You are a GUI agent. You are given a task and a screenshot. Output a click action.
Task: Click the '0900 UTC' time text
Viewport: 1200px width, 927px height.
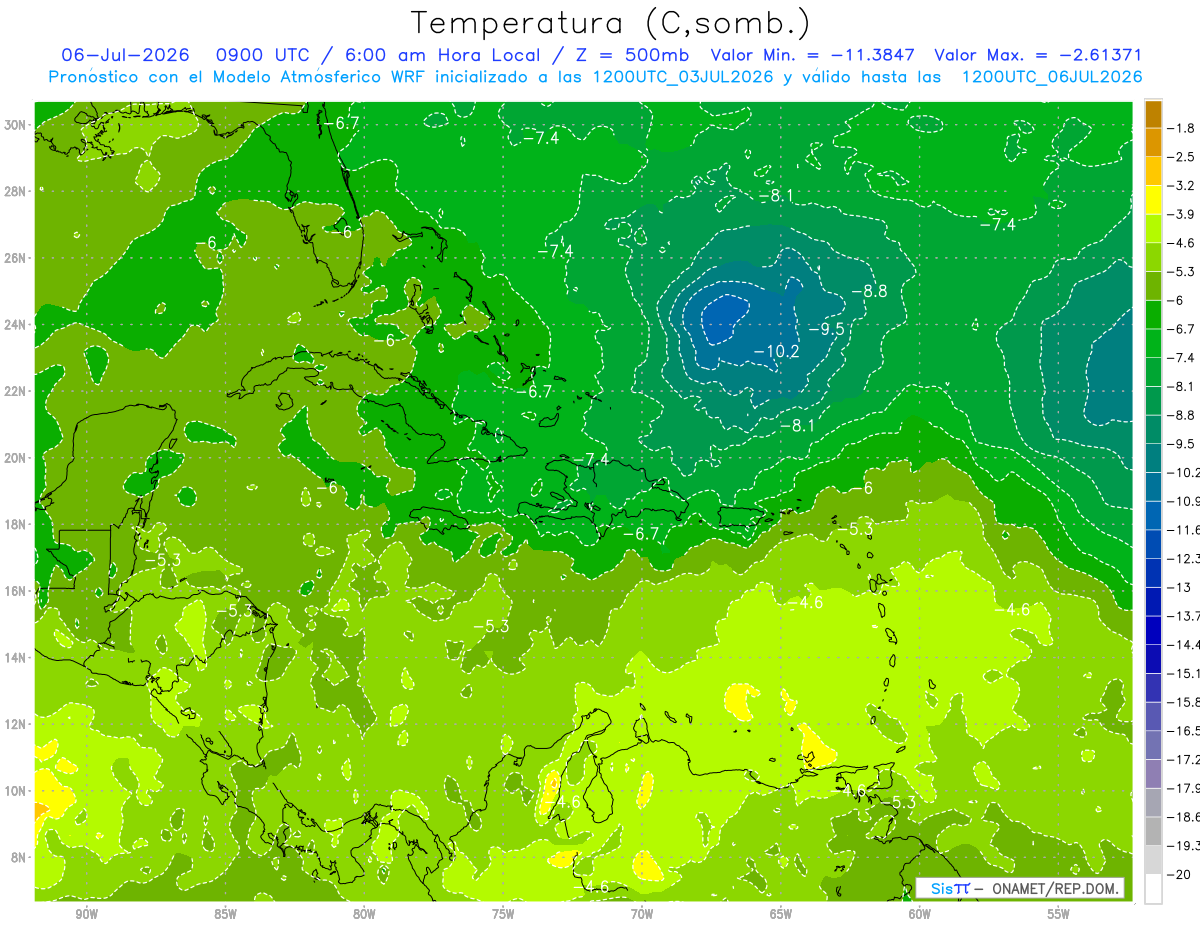click(x=263, y=55)
